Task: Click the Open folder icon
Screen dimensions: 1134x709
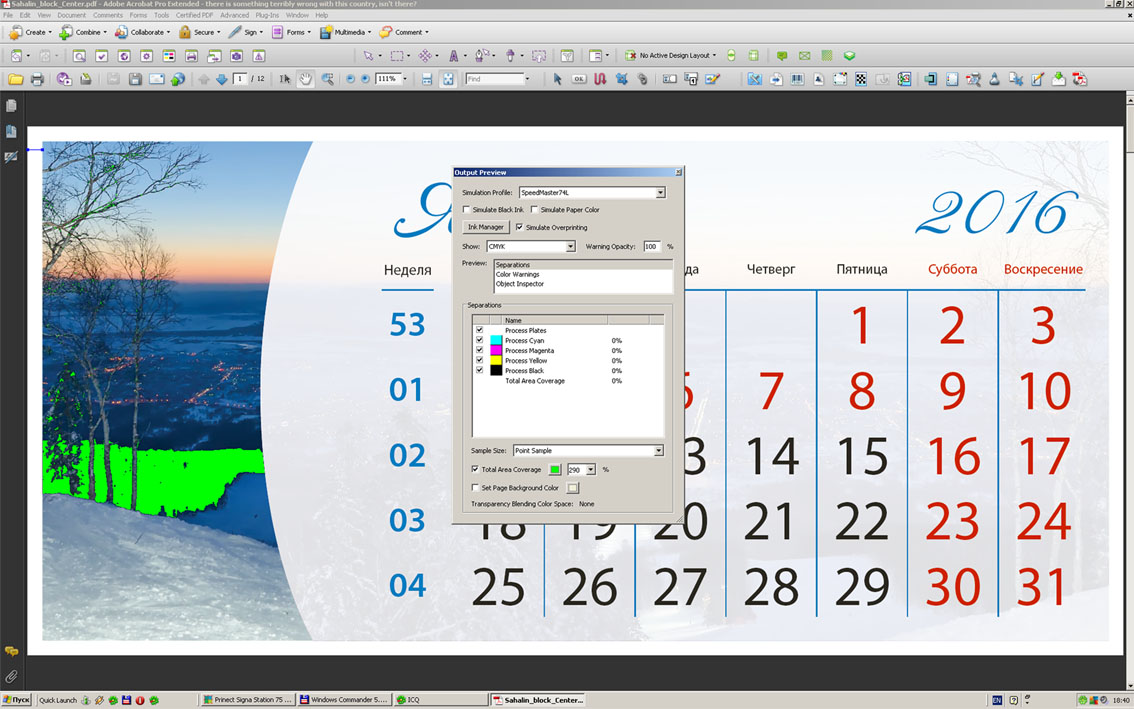Action: point(15,79)
